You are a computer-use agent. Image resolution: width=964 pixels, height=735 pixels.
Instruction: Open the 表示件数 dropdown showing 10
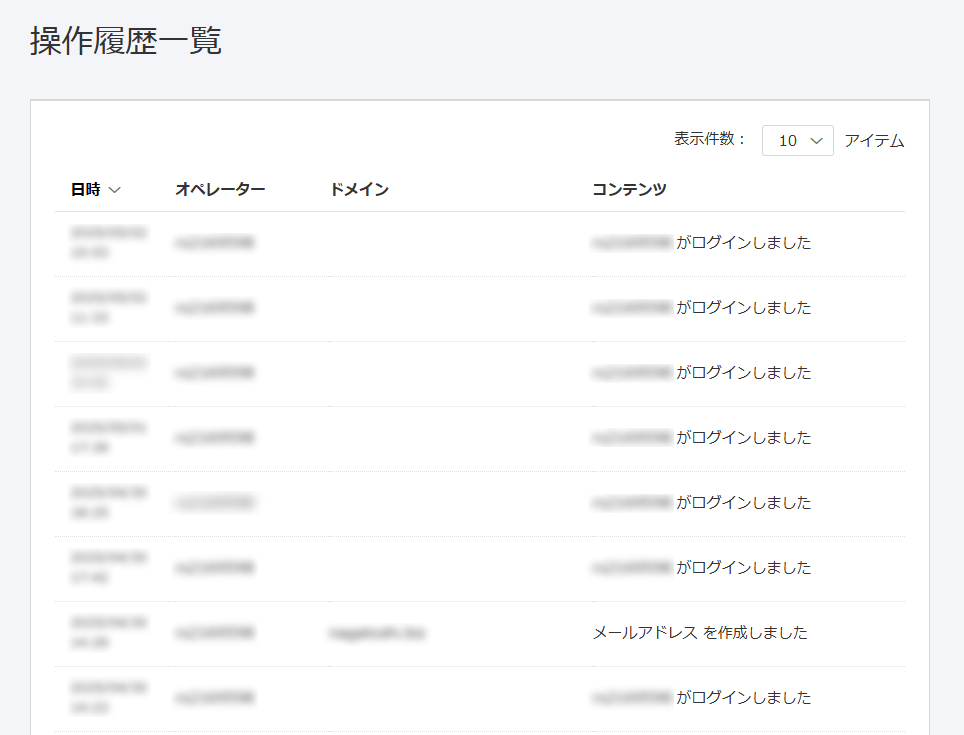(797, 141)
